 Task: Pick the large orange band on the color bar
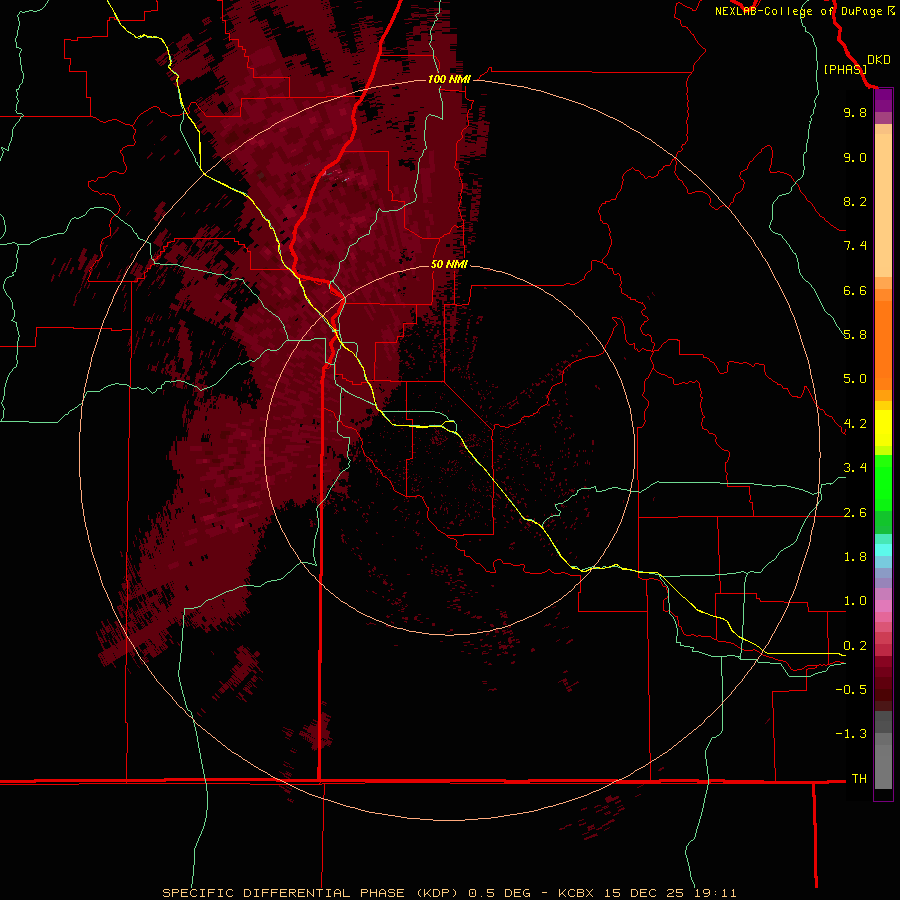pos(883,346)
